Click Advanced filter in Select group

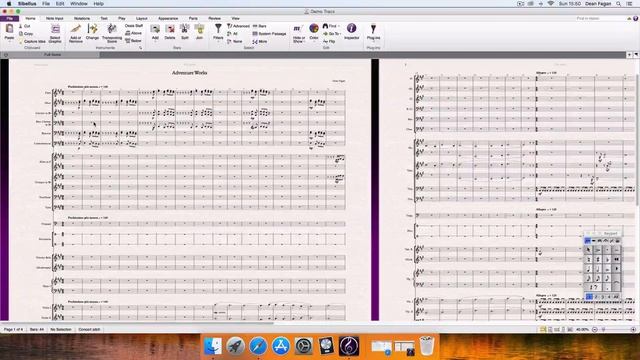coord(238,26)
